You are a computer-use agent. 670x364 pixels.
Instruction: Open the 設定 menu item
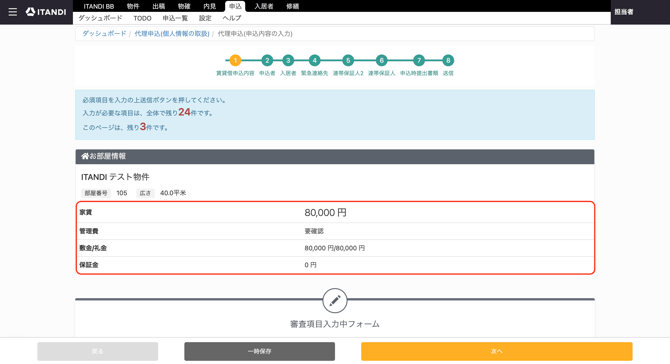pos(205,18)
